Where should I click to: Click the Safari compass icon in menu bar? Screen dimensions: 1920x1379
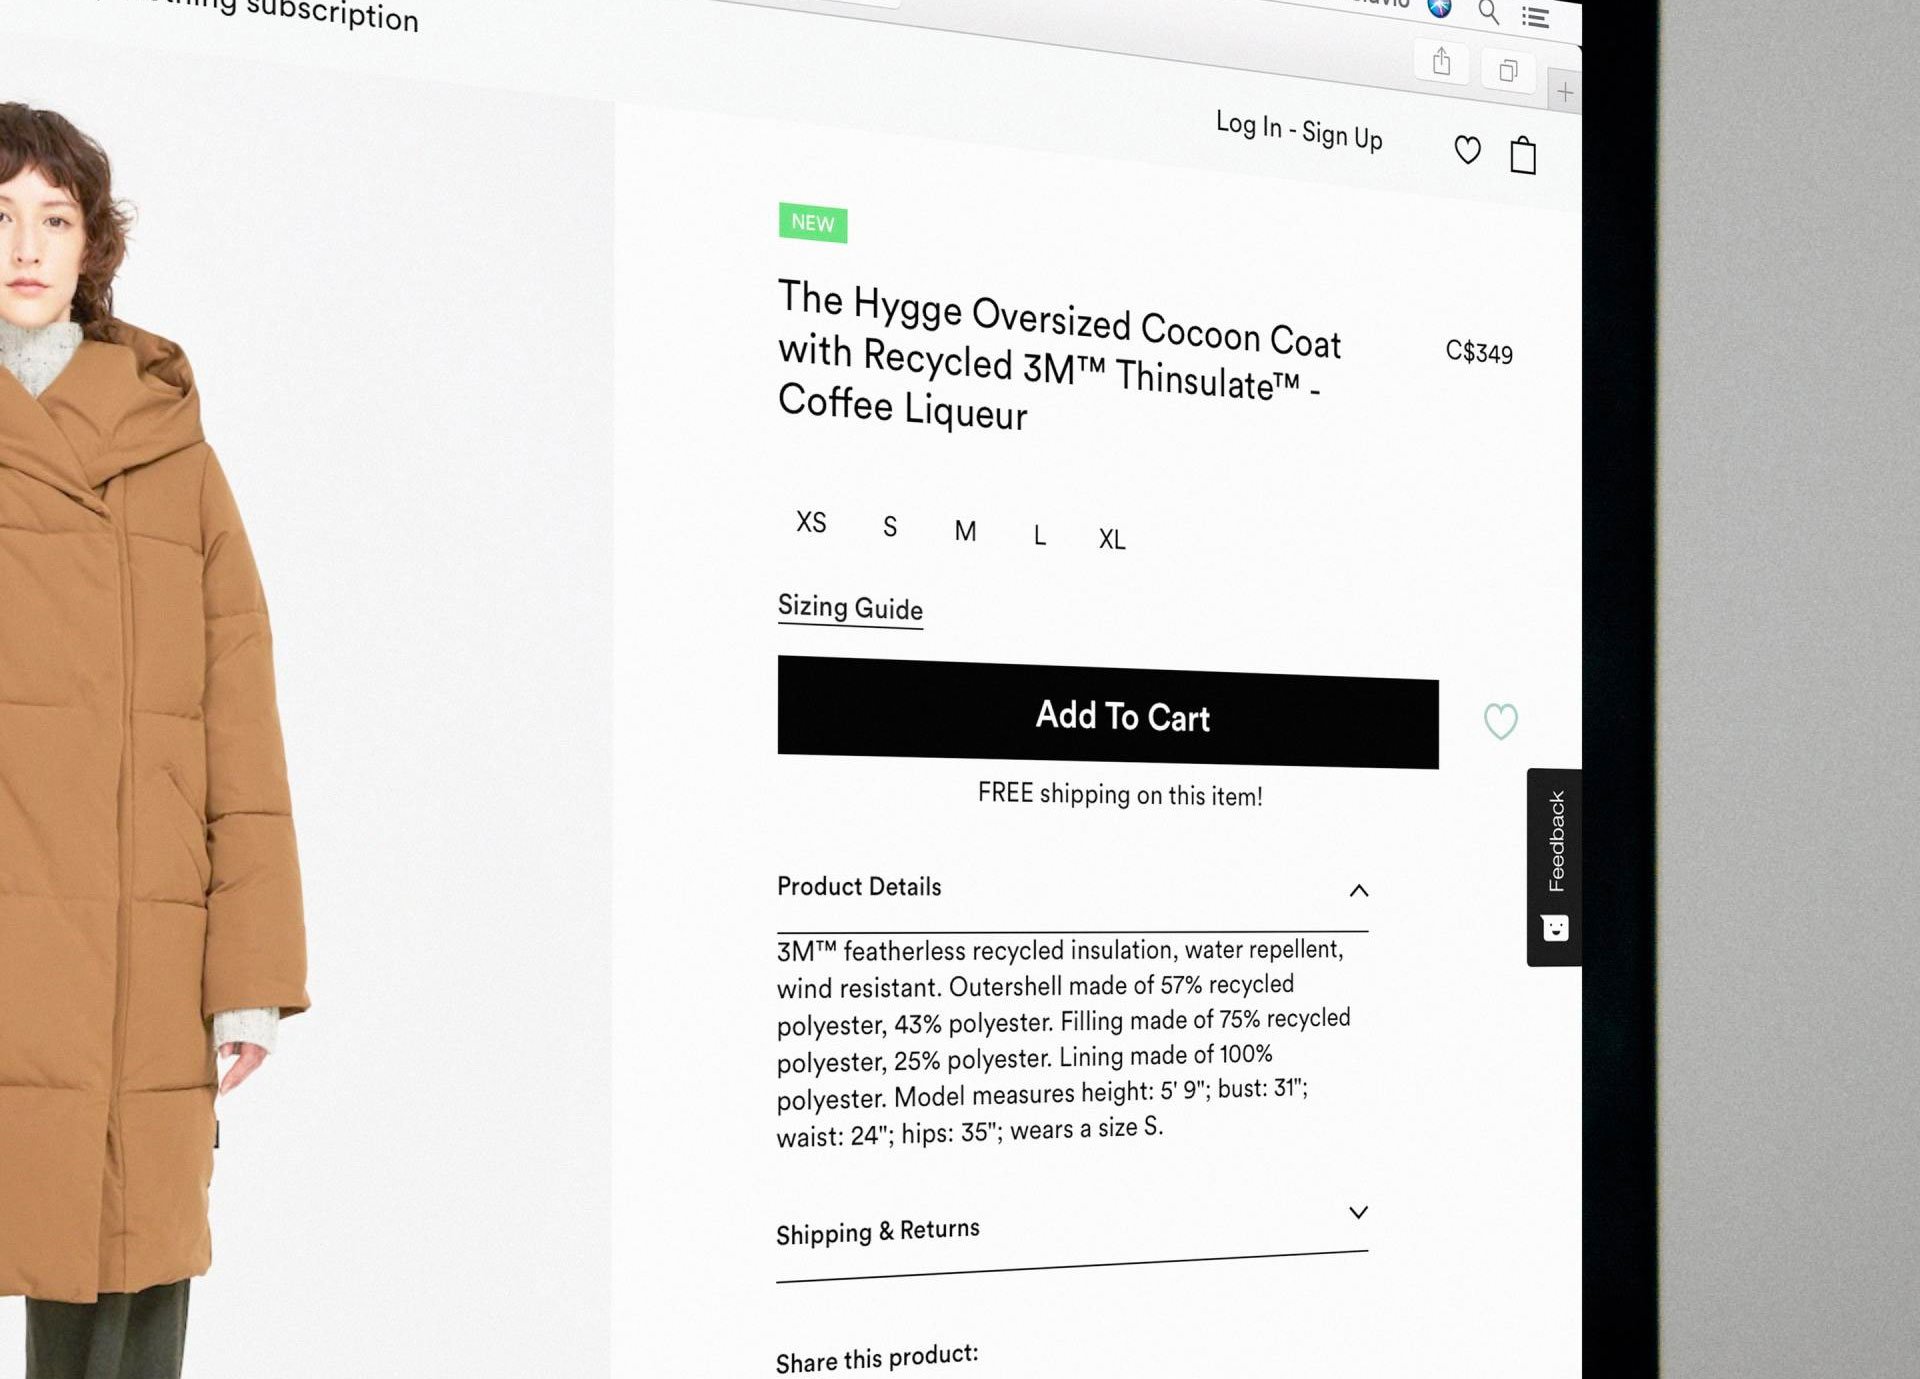[x=1439, y=7]
